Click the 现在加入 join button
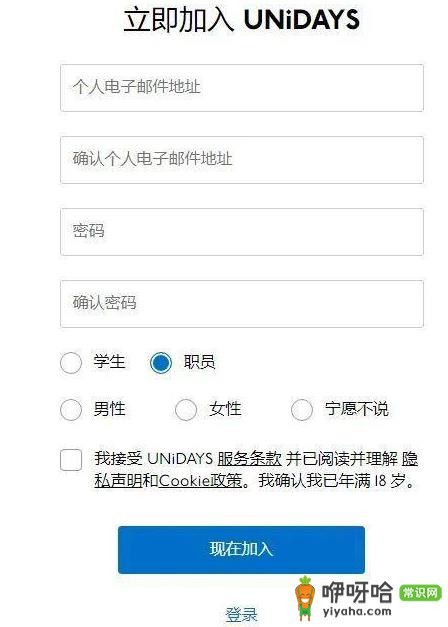This screenshot has width=448, height=627. [x=241, y=550]
